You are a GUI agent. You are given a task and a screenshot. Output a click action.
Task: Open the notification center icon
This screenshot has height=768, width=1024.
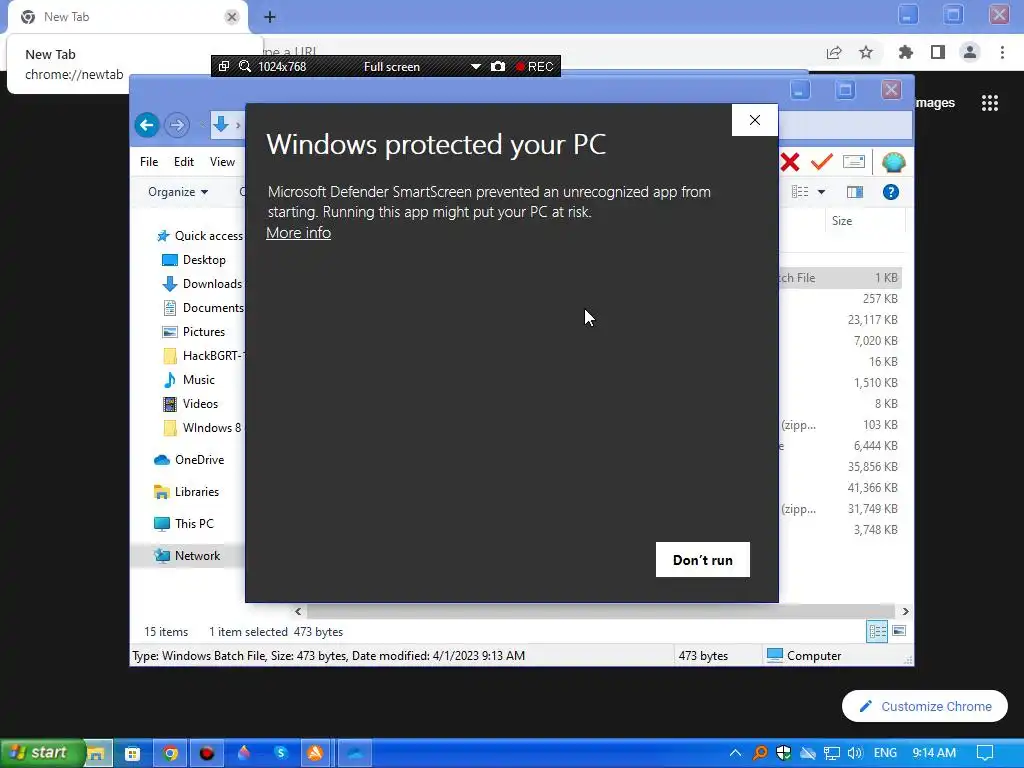tap(985, 753)
